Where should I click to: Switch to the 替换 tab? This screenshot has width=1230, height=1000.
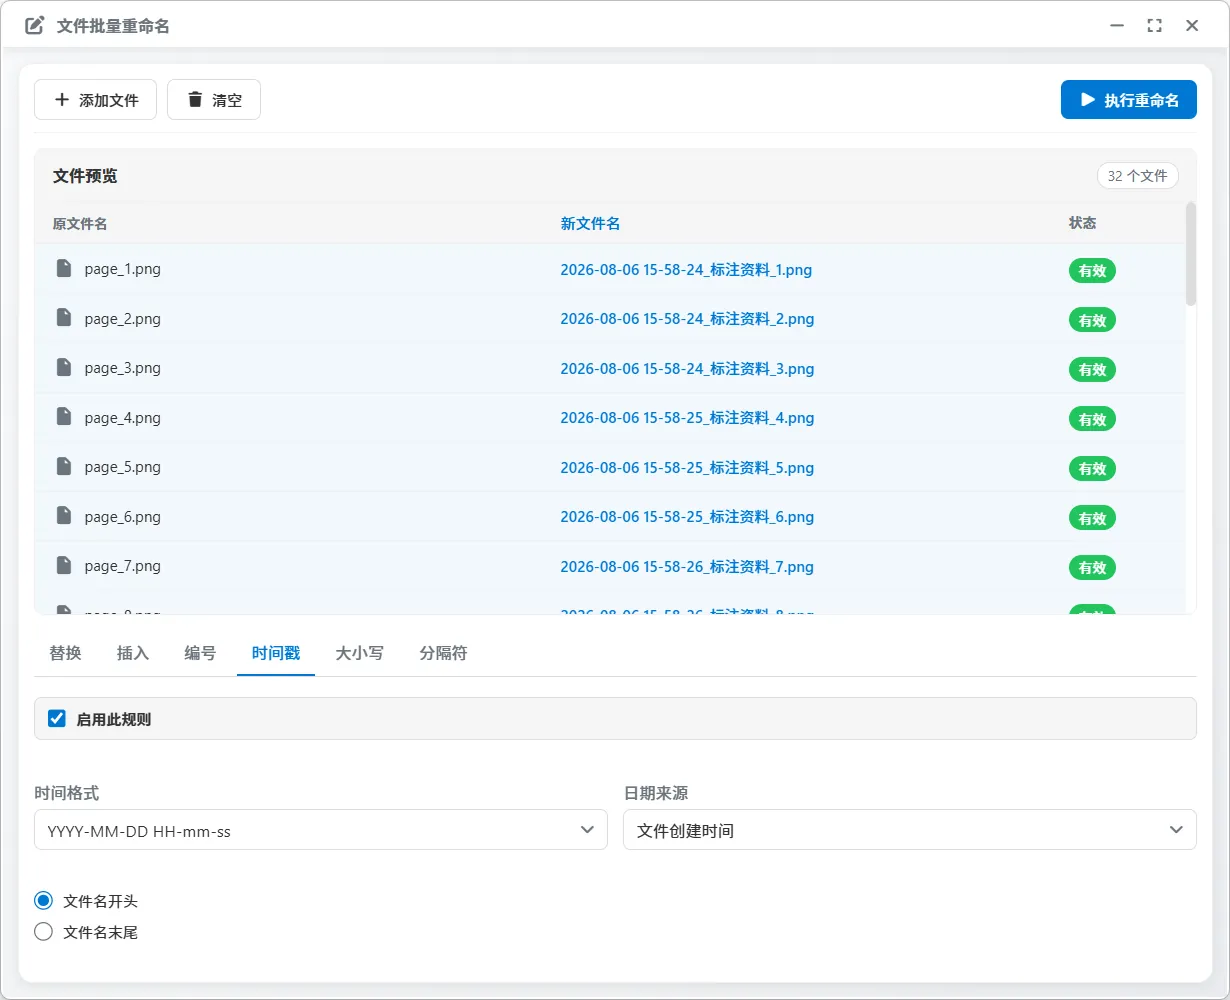pyautogui.click(x=65, y=653)
